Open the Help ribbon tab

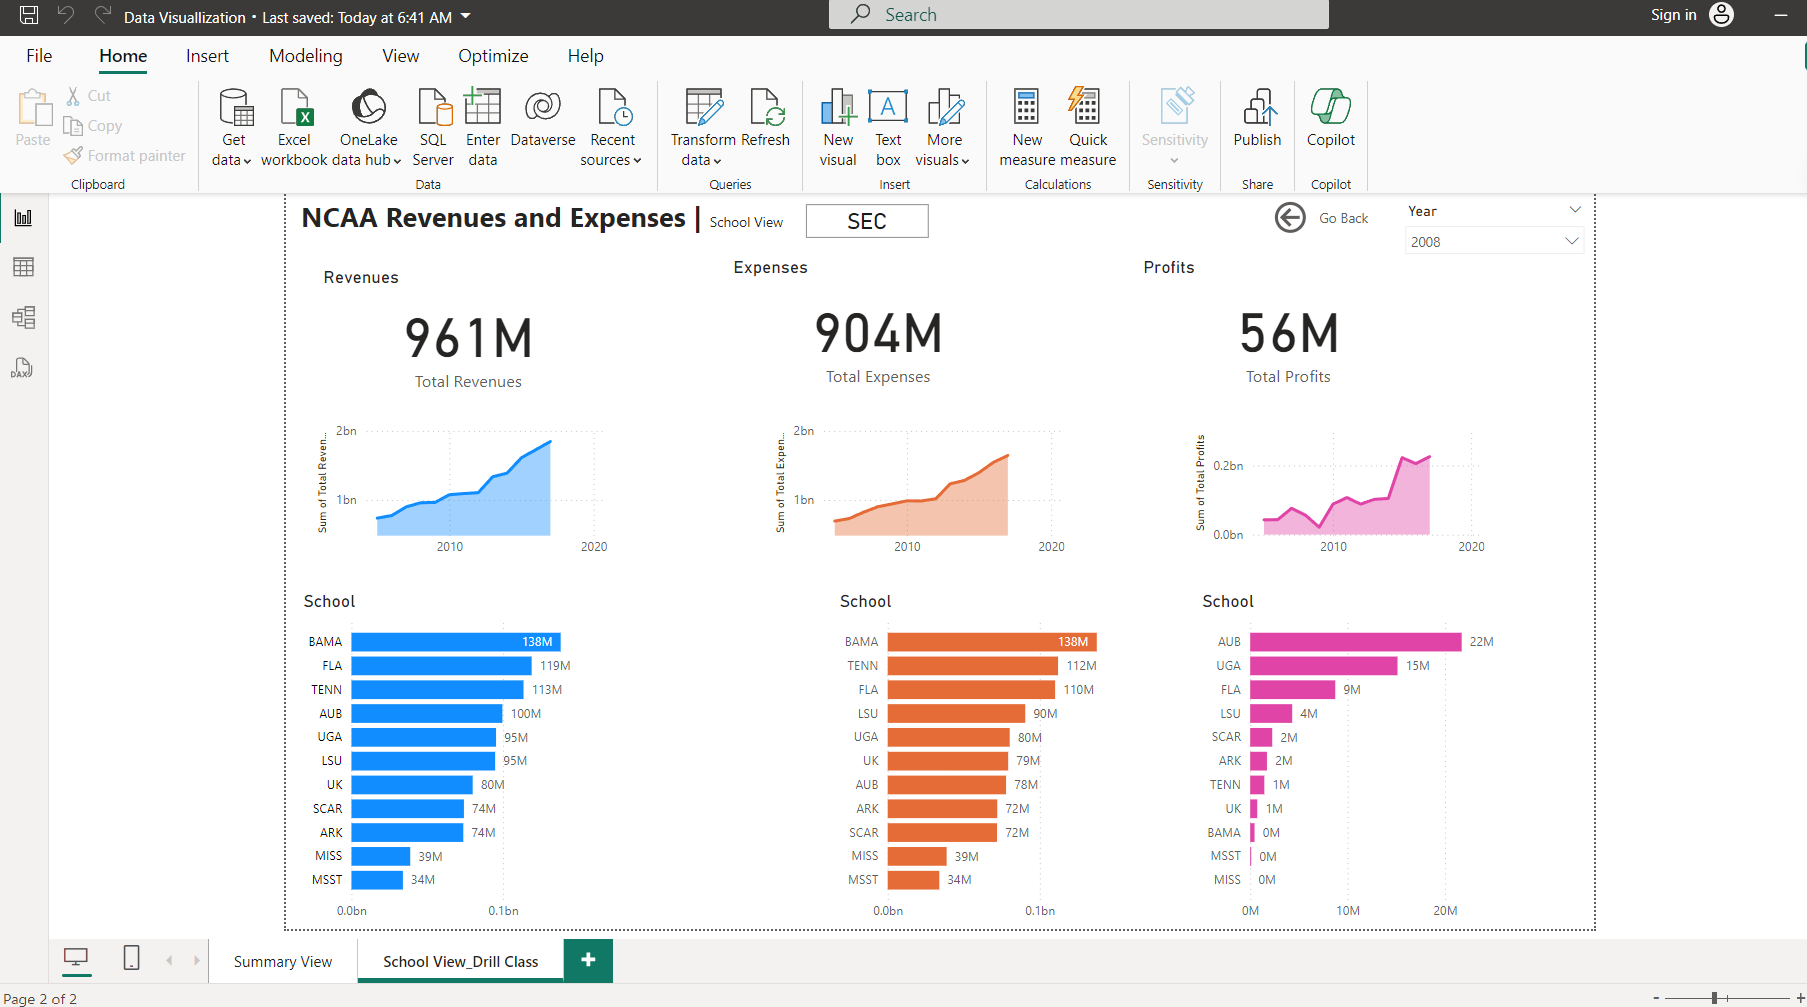586,56
